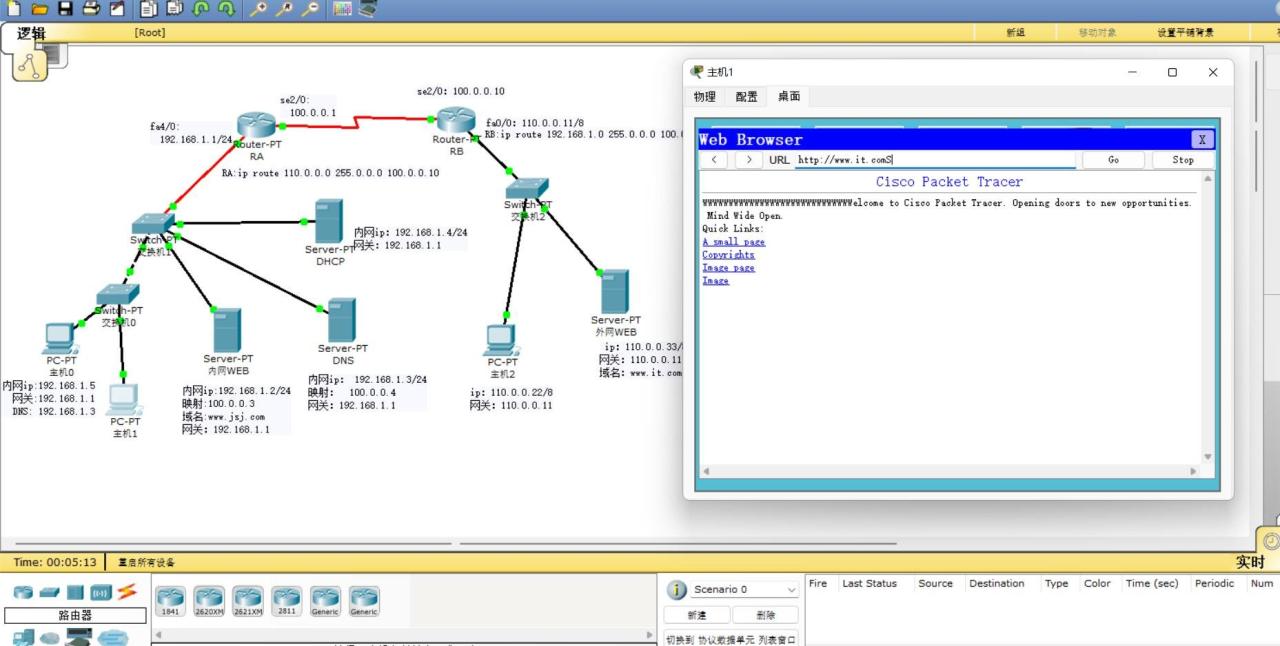Screen dimensions: 1280x646
Task: Open the 'A small page' link
Action: pyautogui.click(x=733, y=242)
